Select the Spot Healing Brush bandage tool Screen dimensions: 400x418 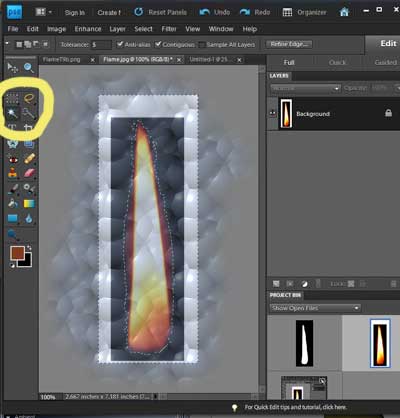pos(29,159)
